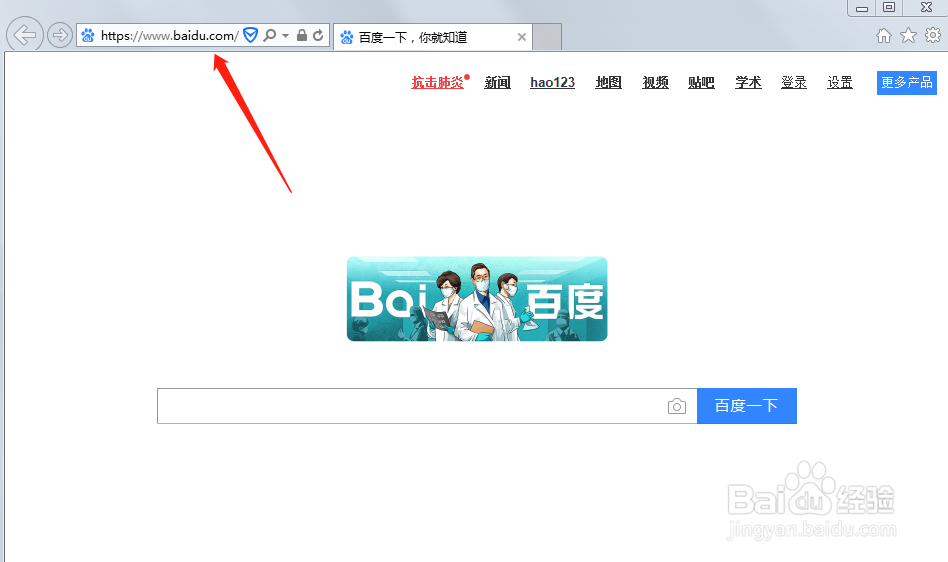Refresh the page with the reload icon
Screen dimensions: 948x562
[x=318, y=35]
